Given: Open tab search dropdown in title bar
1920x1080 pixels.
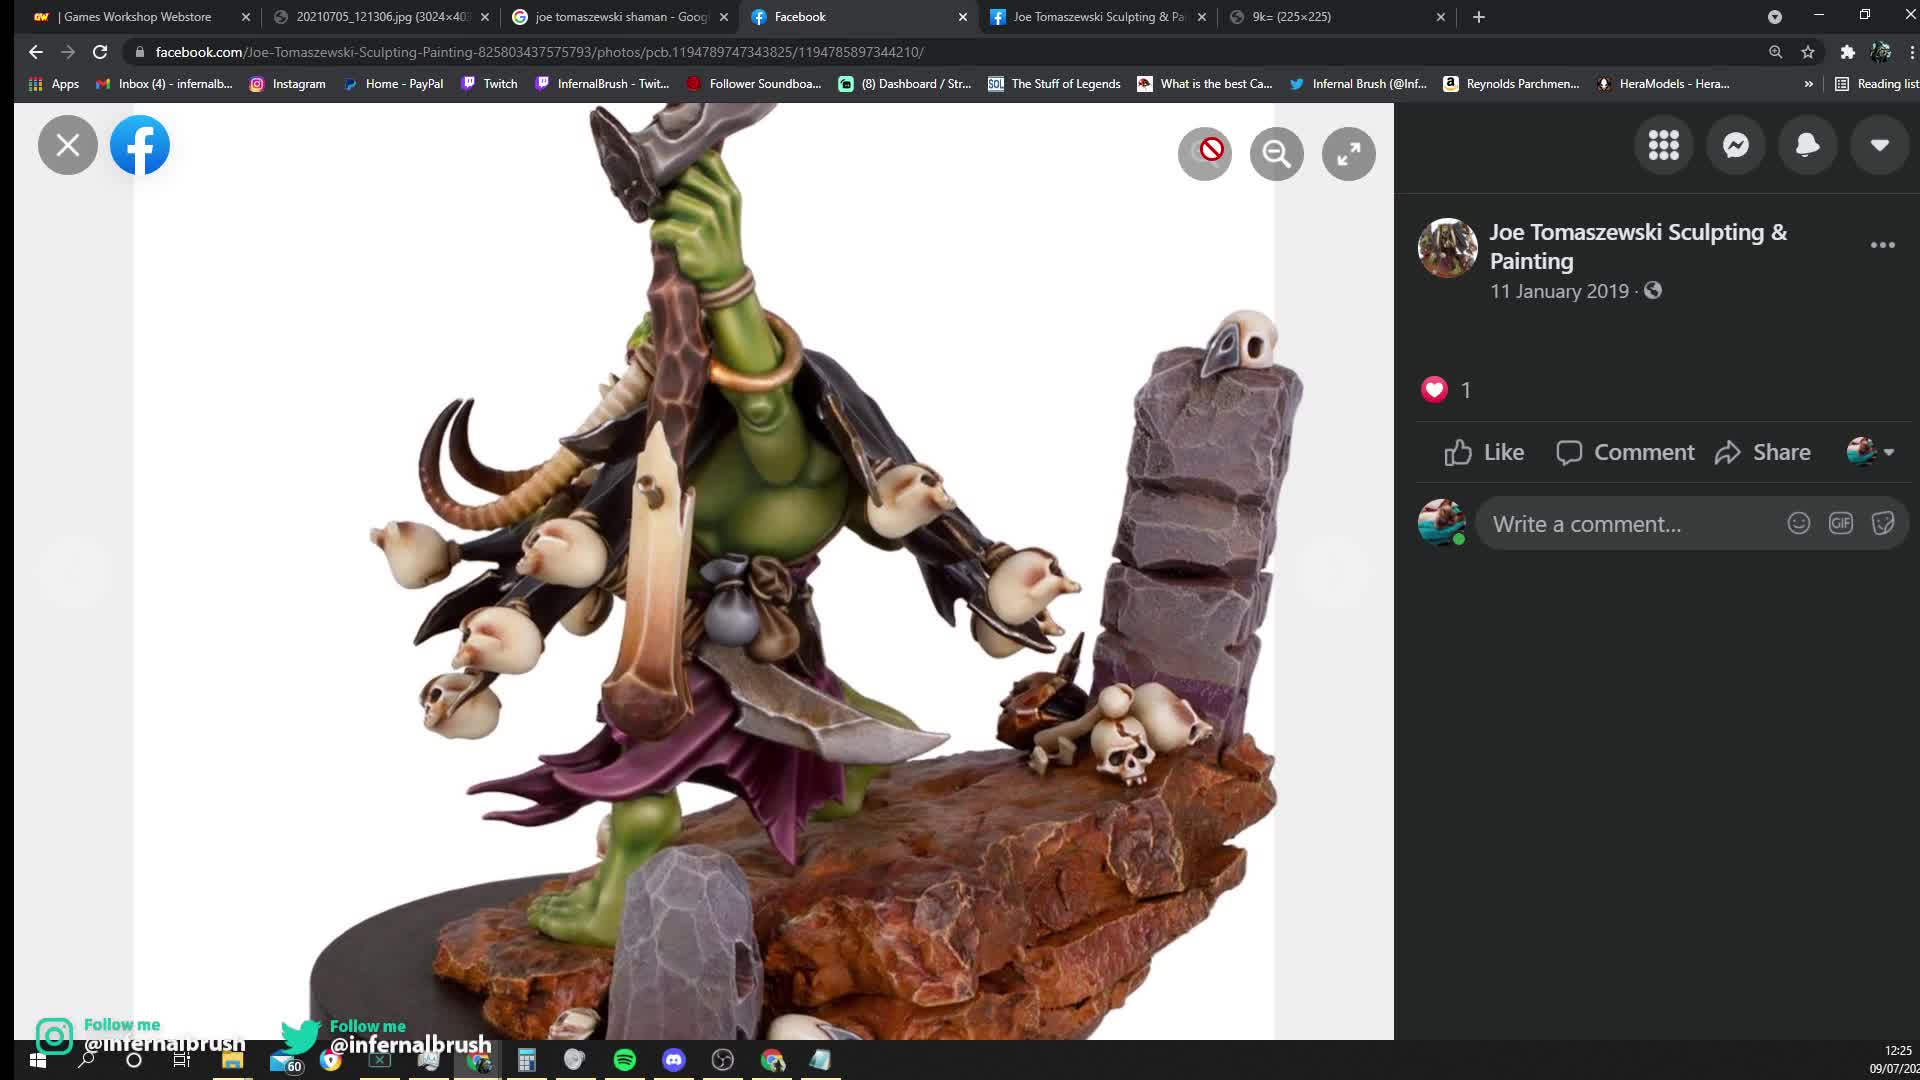Looking at the screenshot, I should (1775, 17).
